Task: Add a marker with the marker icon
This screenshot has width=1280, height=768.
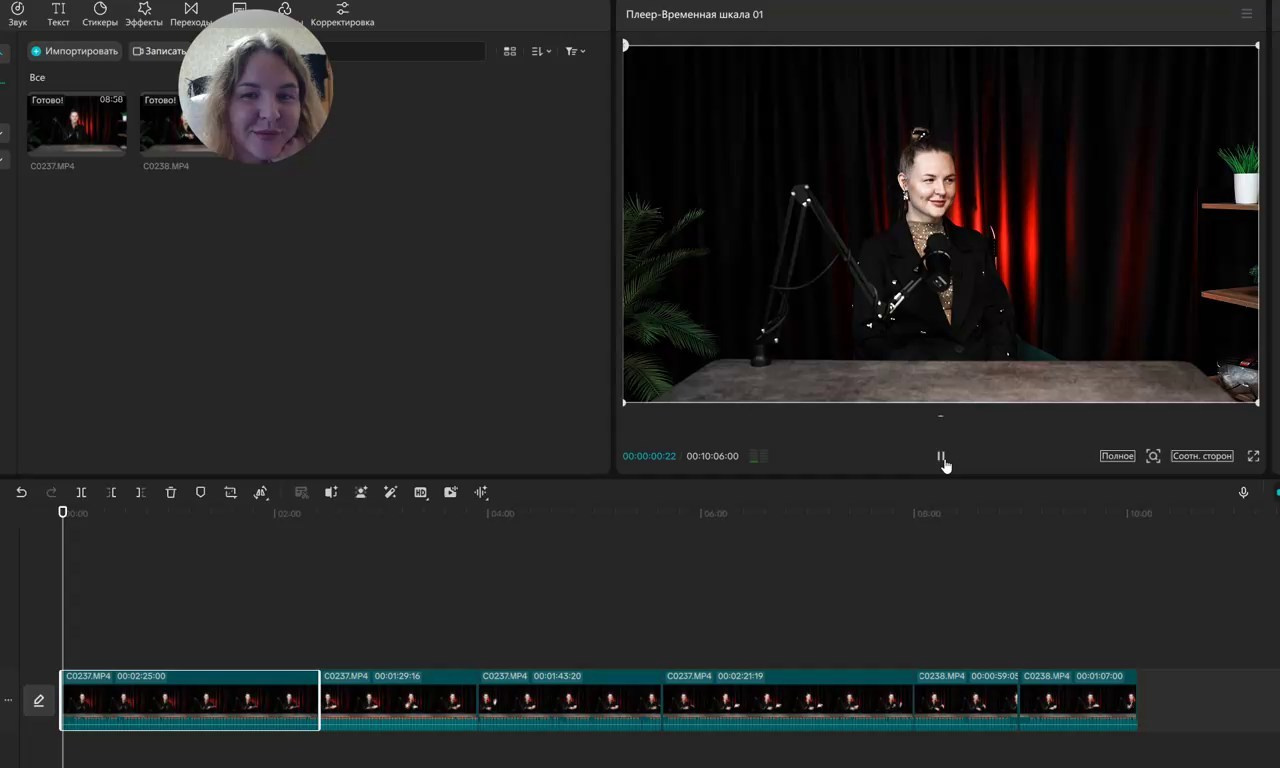Action: [x=201, y=492]
